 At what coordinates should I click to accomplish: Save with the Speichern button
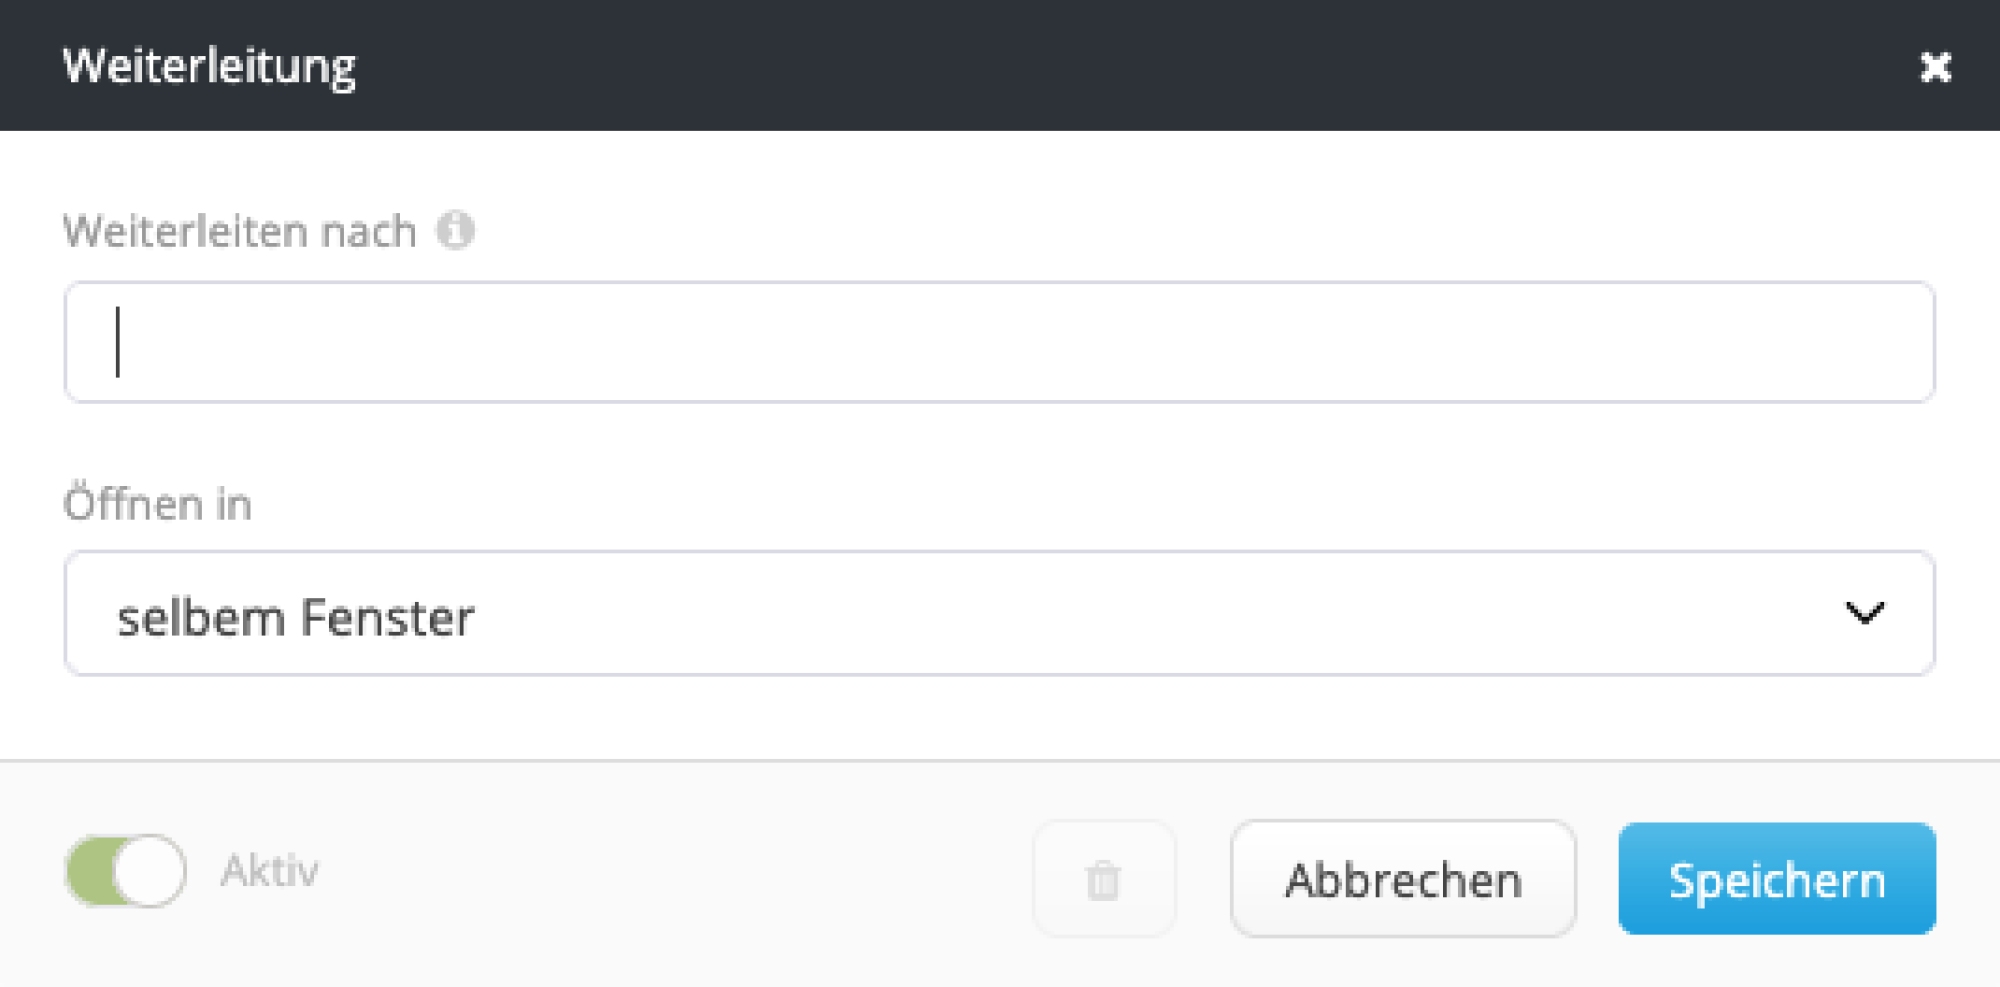pos(1776,880)
